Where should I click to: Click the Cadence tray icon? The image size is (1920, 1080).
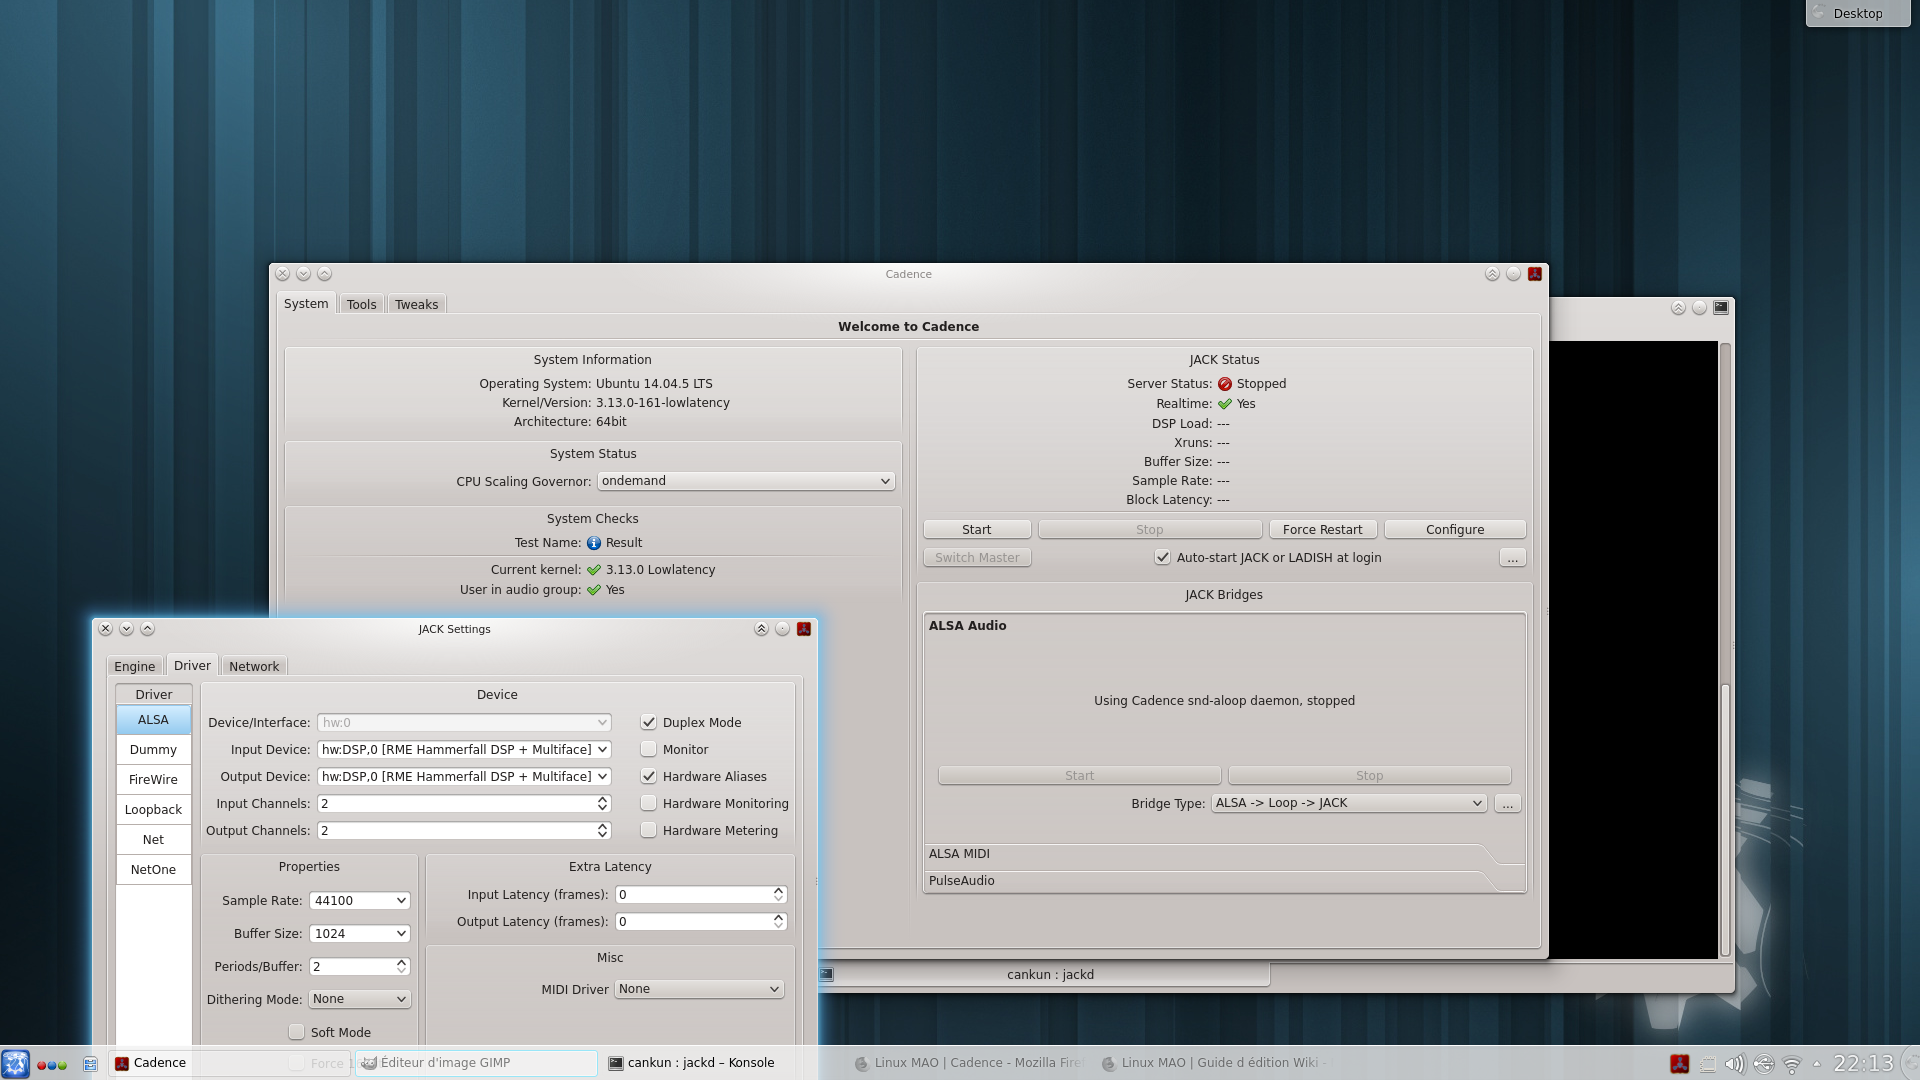(1680, 1064)
